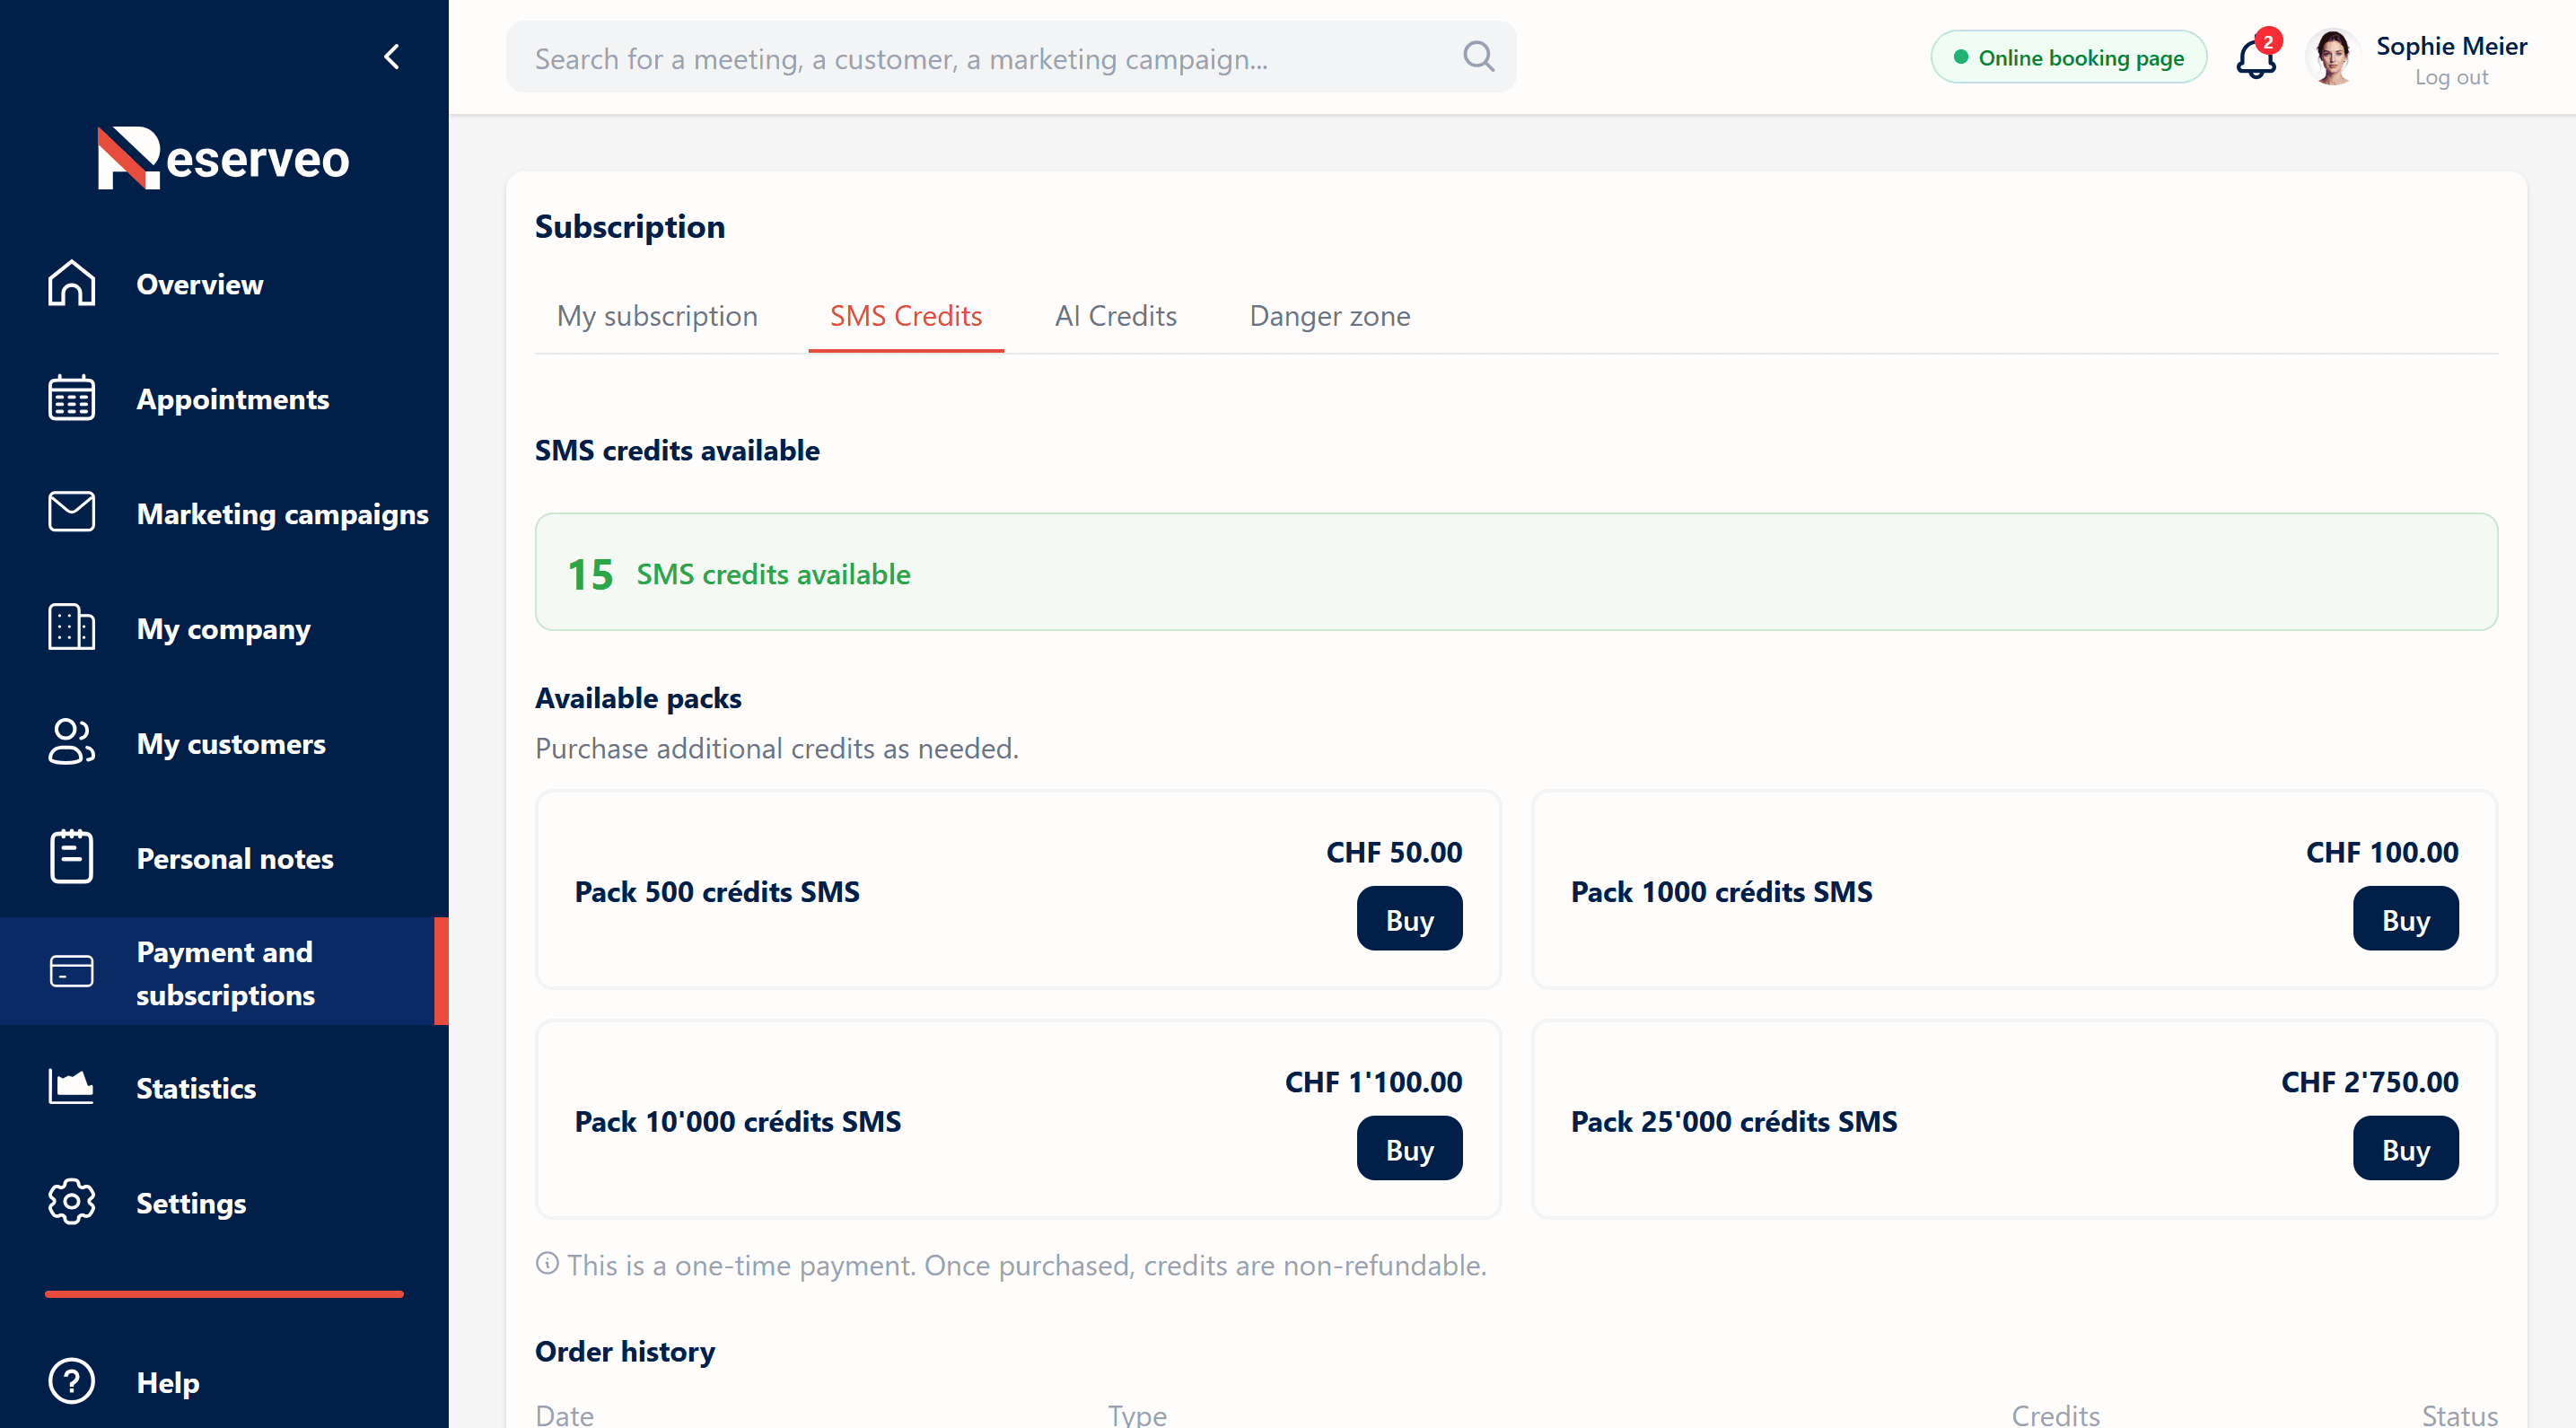Viewport: 2576px width, 1428px height.
Task: Buy the Pack 1000 crédits SMS
Action: (2405, 919)
